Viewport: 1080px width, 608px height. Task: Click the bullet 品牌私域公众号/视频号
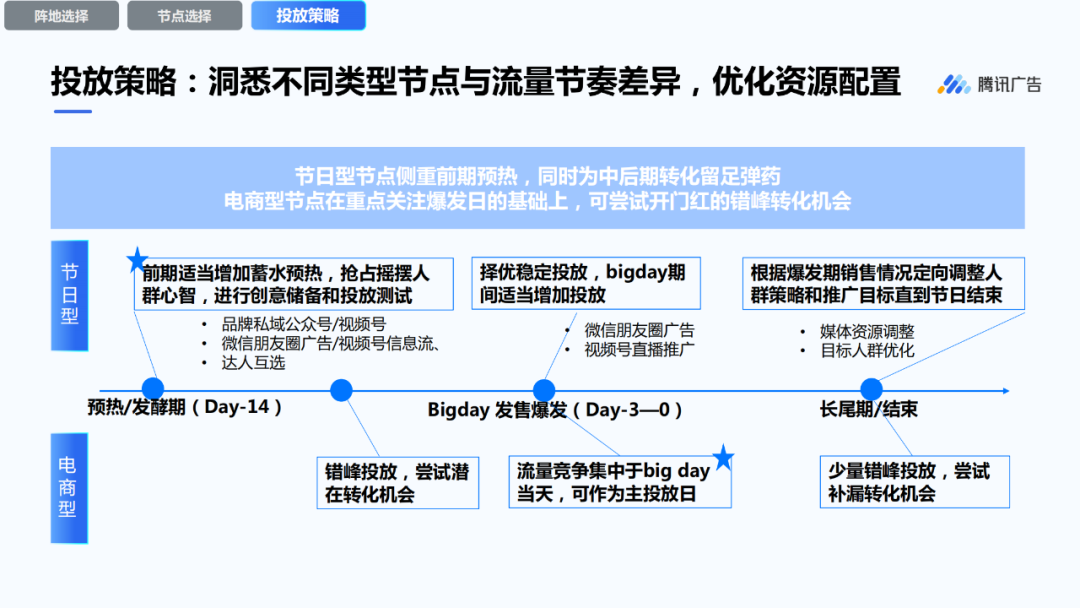[x=304, y=324]
